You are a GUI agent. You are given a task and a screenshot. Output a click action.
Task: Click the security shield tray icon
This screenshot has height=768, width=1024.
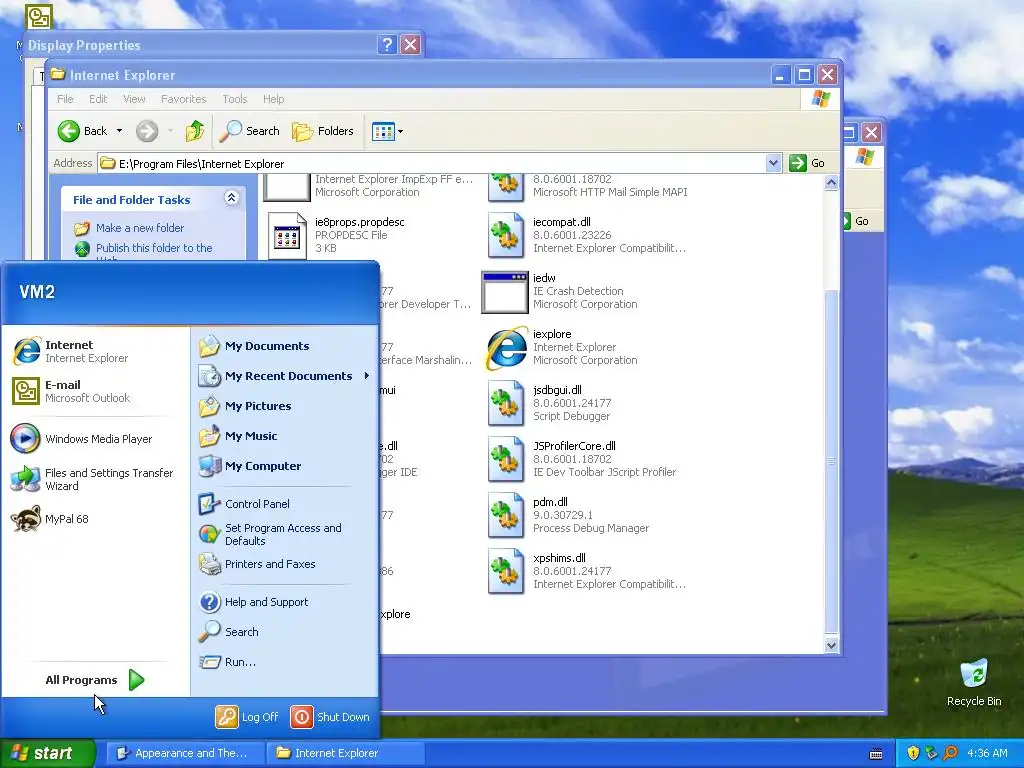pos(913,753)
